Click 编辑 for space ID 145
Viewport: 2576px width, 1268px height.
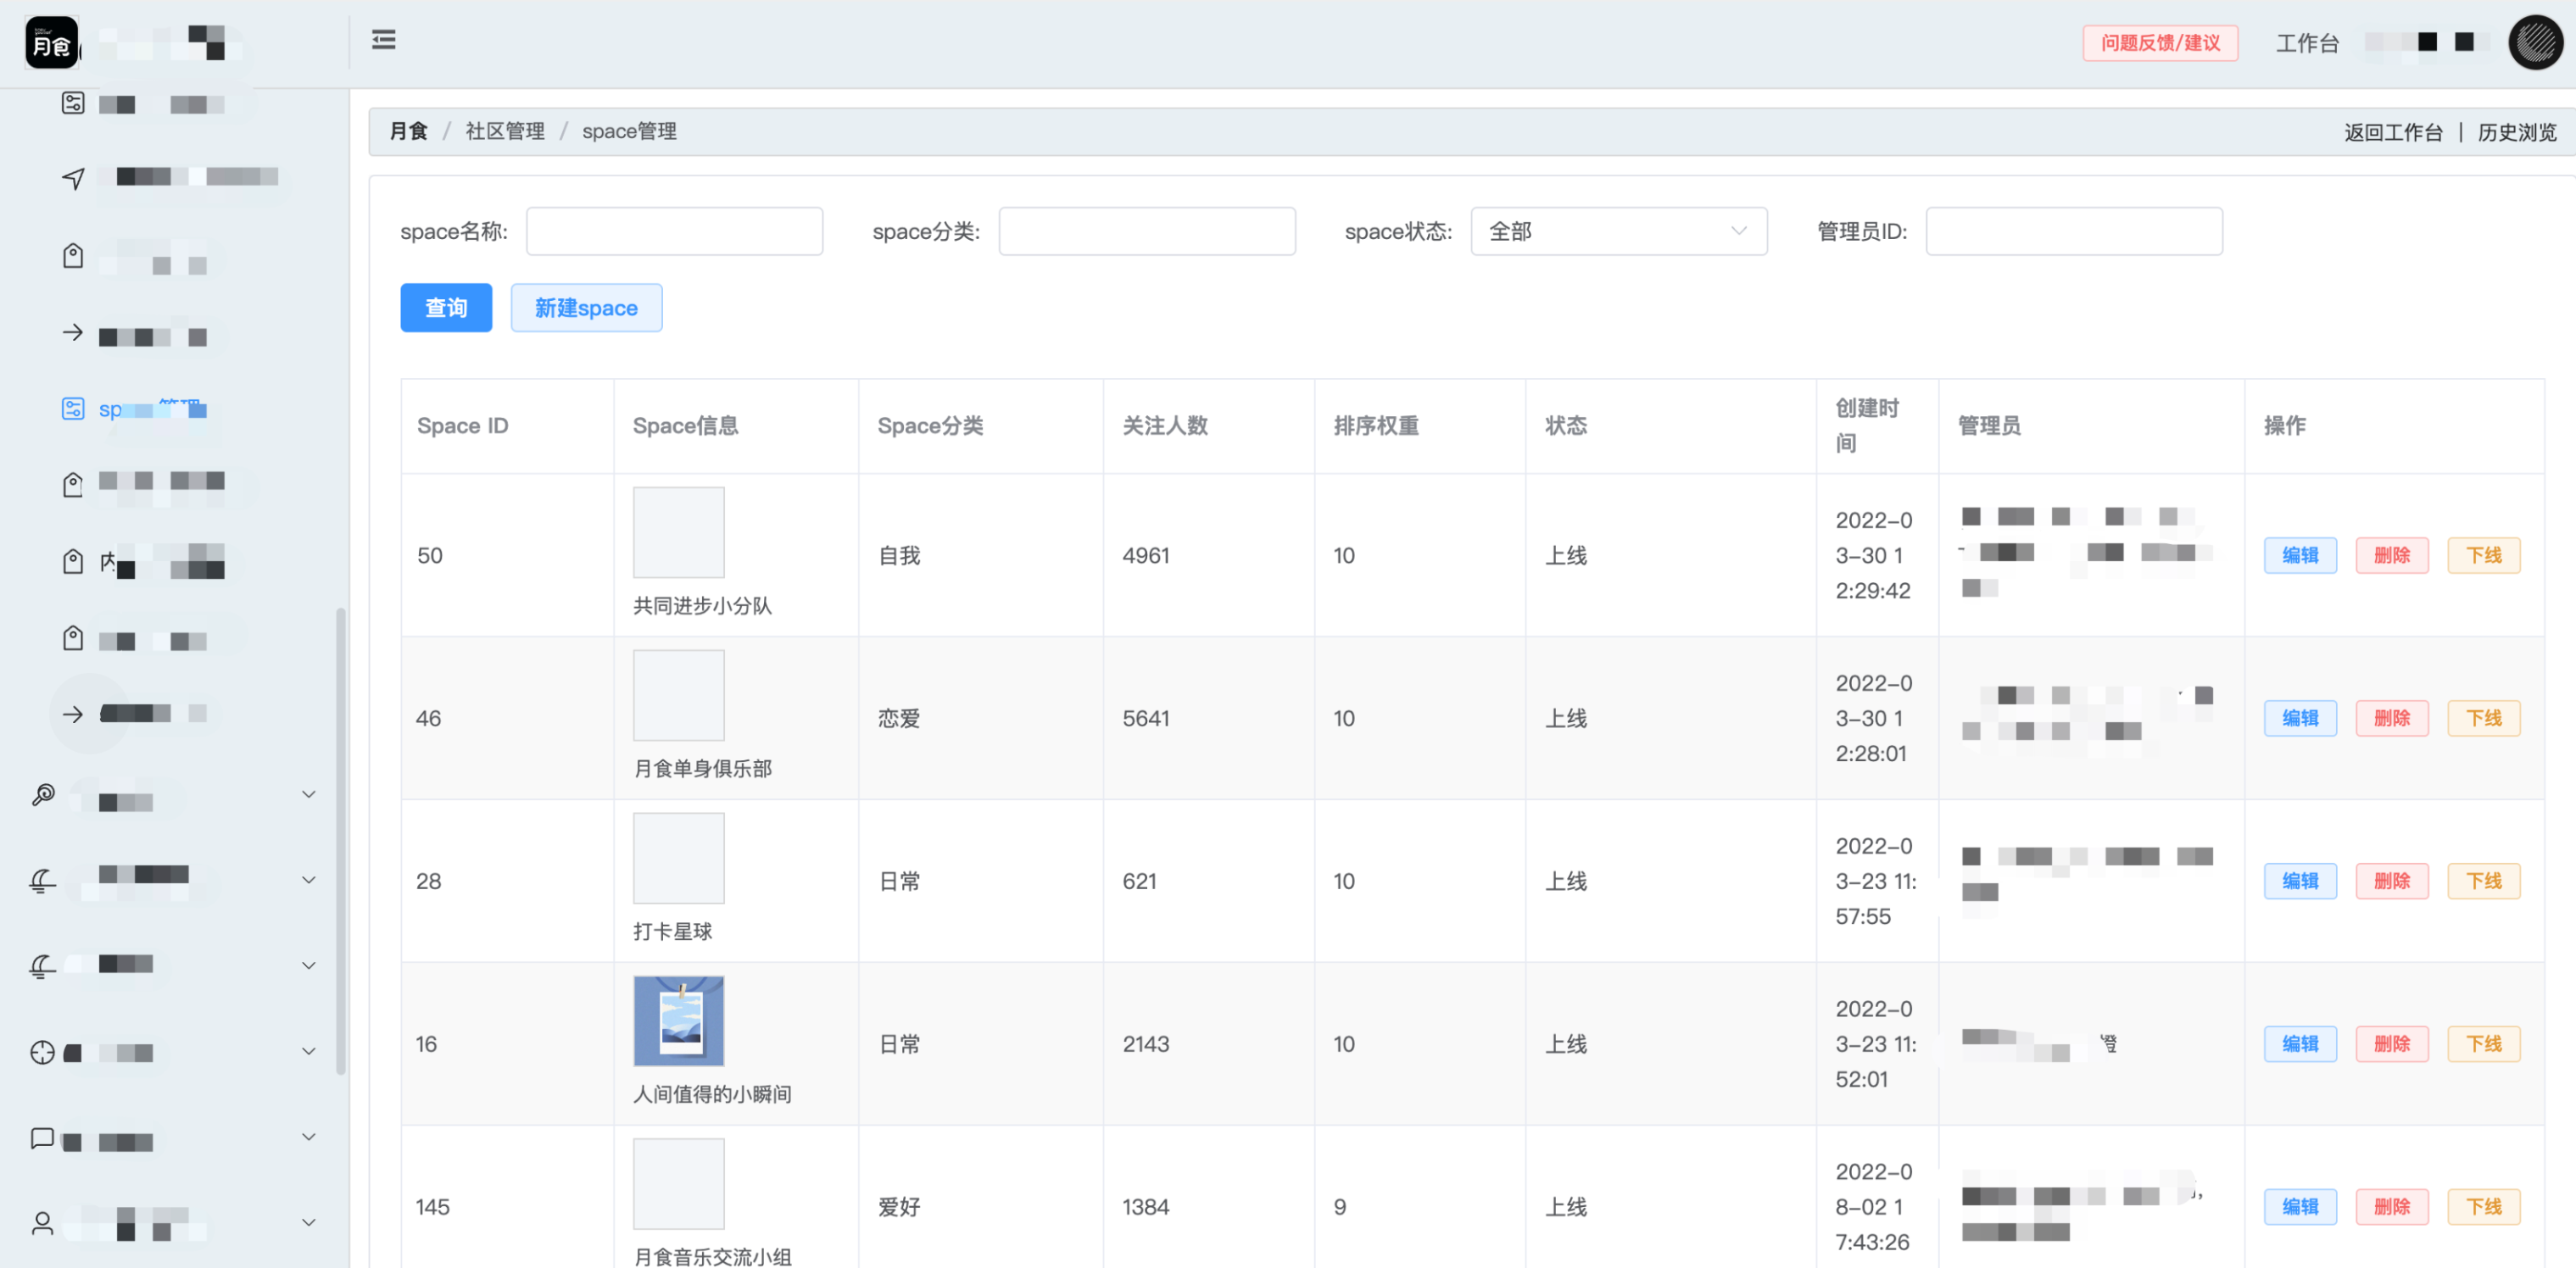pos(2300,1208)
